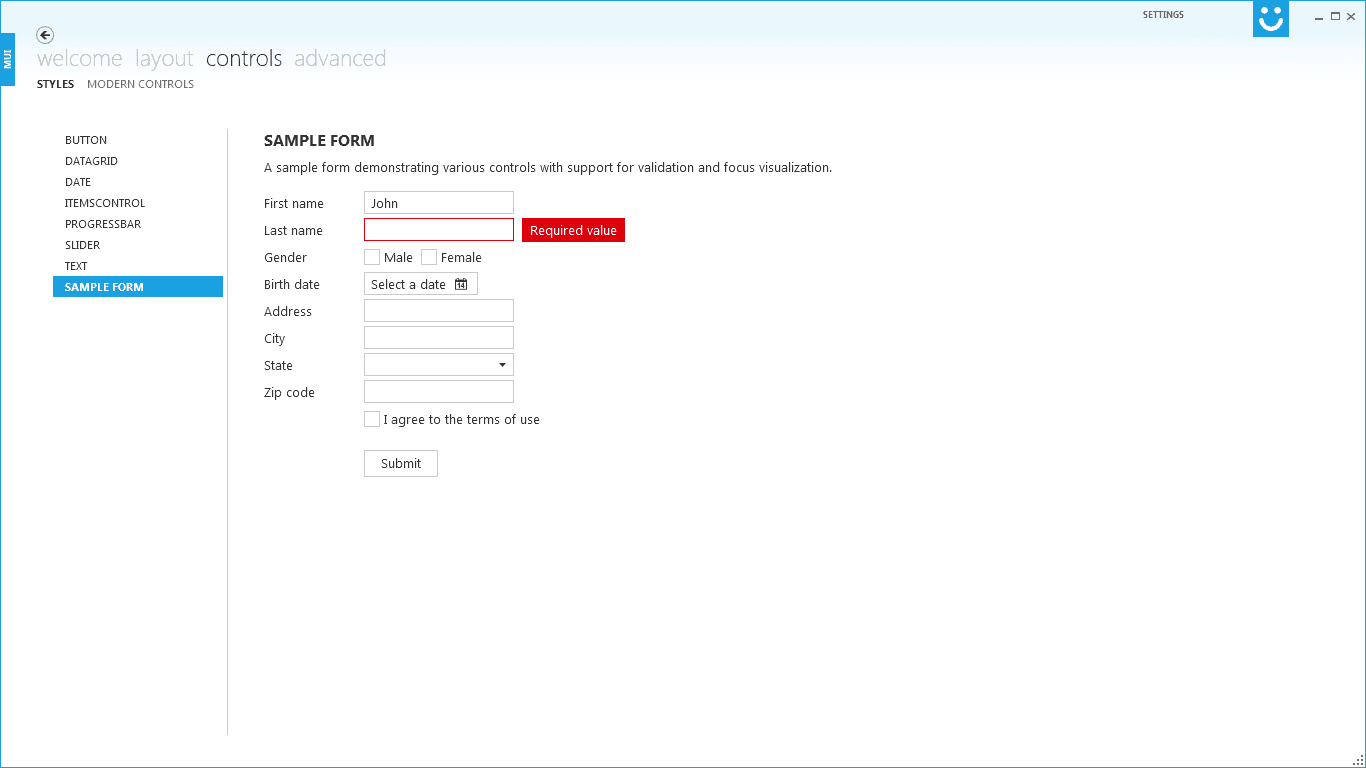Image resolution: width=1366 pixels, height=768 pixels.
Task: Switch to the advanced tab
Action: (x=340, y=59)
